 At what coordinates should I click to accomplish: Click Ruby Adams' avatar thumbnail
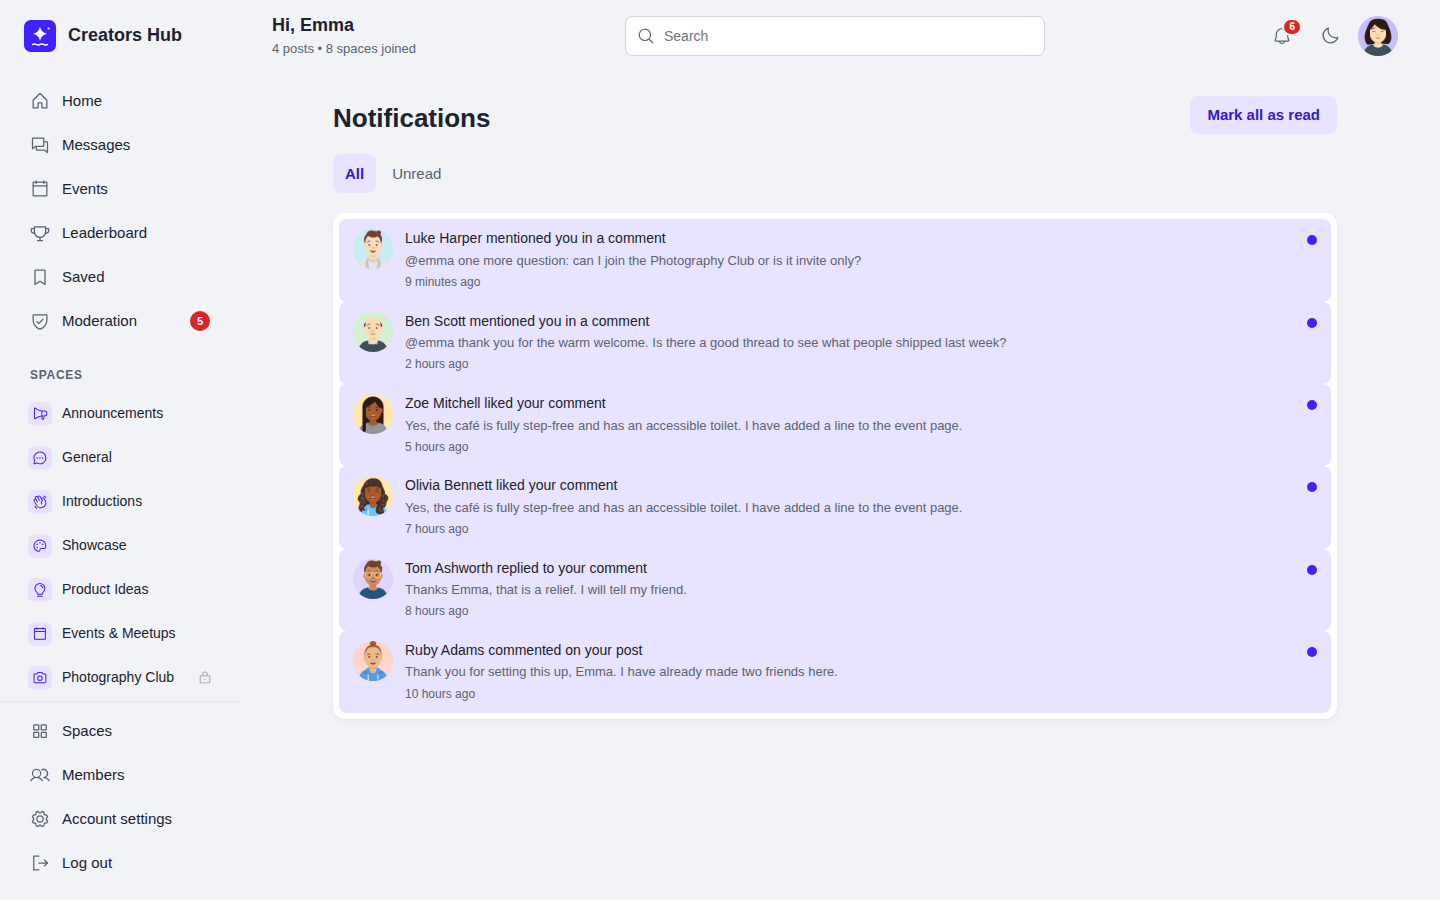[x=373, y=661]
